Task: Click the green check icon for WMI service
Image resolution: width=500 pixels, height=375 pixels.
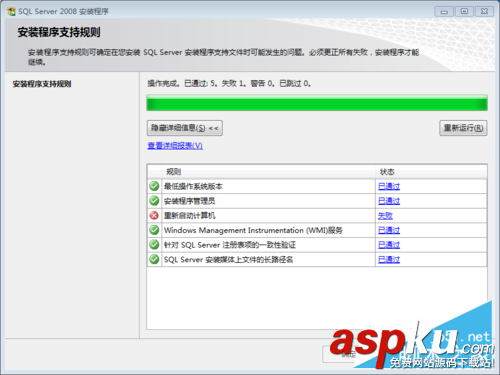Action: pos(154,230)
